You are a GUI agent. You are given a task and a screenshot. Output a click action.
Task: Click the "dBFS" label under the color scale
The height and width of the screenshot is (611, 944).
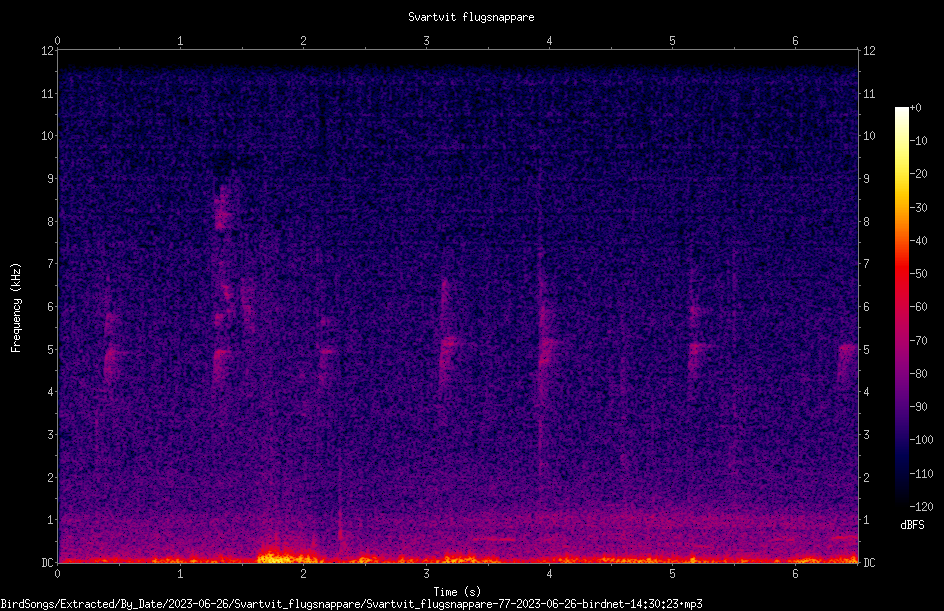[x=912, y=525]
